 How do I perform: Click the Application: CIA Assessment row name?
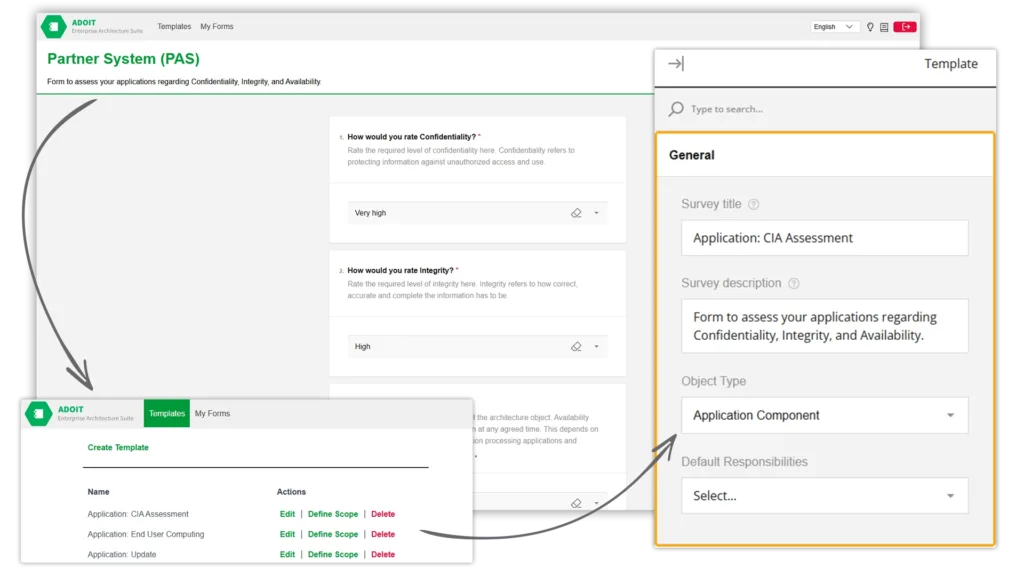tap(138, 514)
